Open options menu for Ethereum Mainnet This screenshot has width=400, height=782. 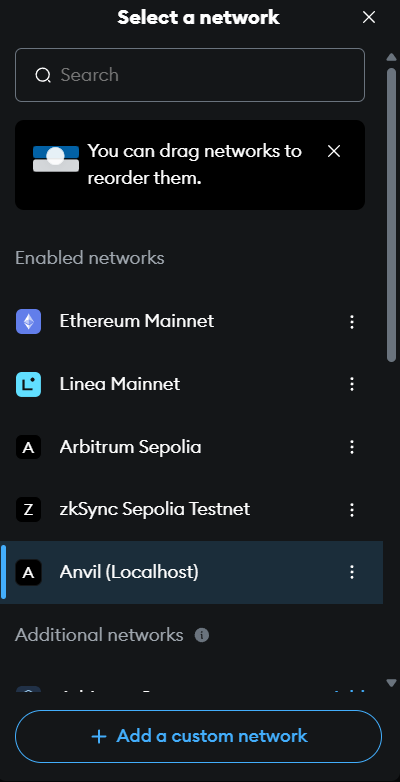352,322
